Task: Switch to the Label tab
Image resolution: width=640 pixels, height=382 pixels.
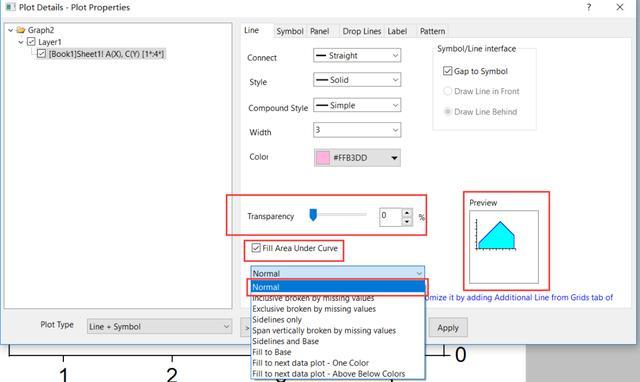Action: [397, 31]
